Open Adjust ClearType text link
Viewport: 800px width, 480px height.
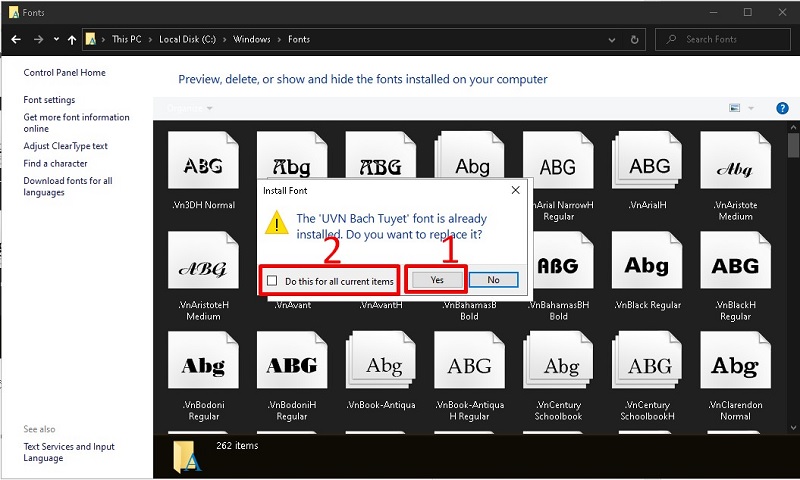[x=65, y=146]
